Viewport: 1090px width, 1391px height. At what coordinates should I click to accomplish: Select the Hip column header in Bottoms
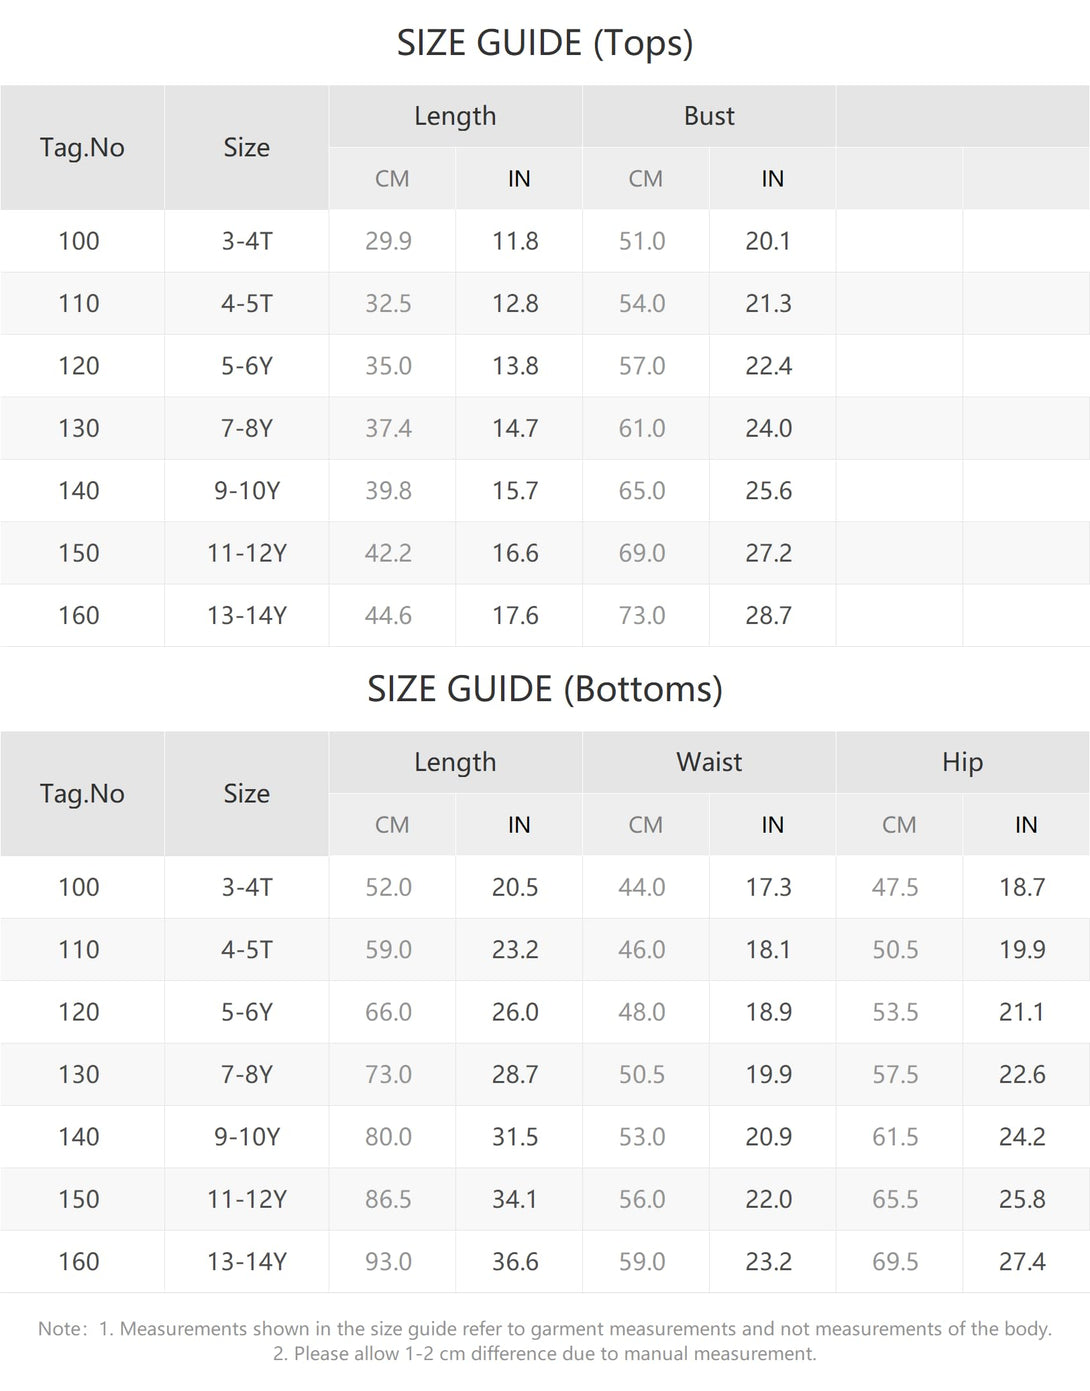[962, 762]
